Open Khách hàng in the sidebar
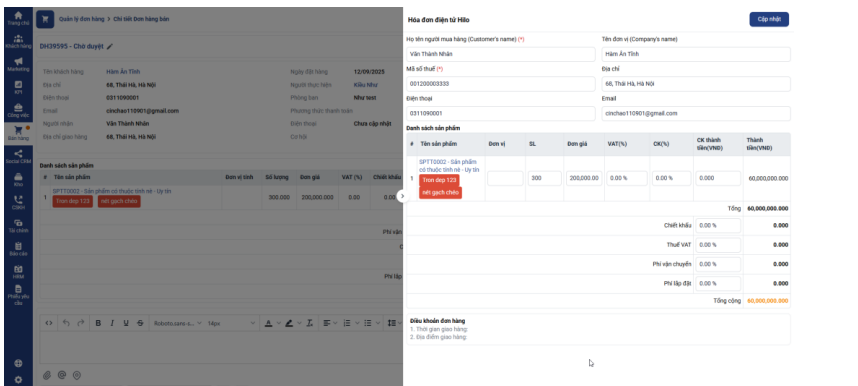The width and height of the screenshot is (858, 386). [x=18, y=42]
